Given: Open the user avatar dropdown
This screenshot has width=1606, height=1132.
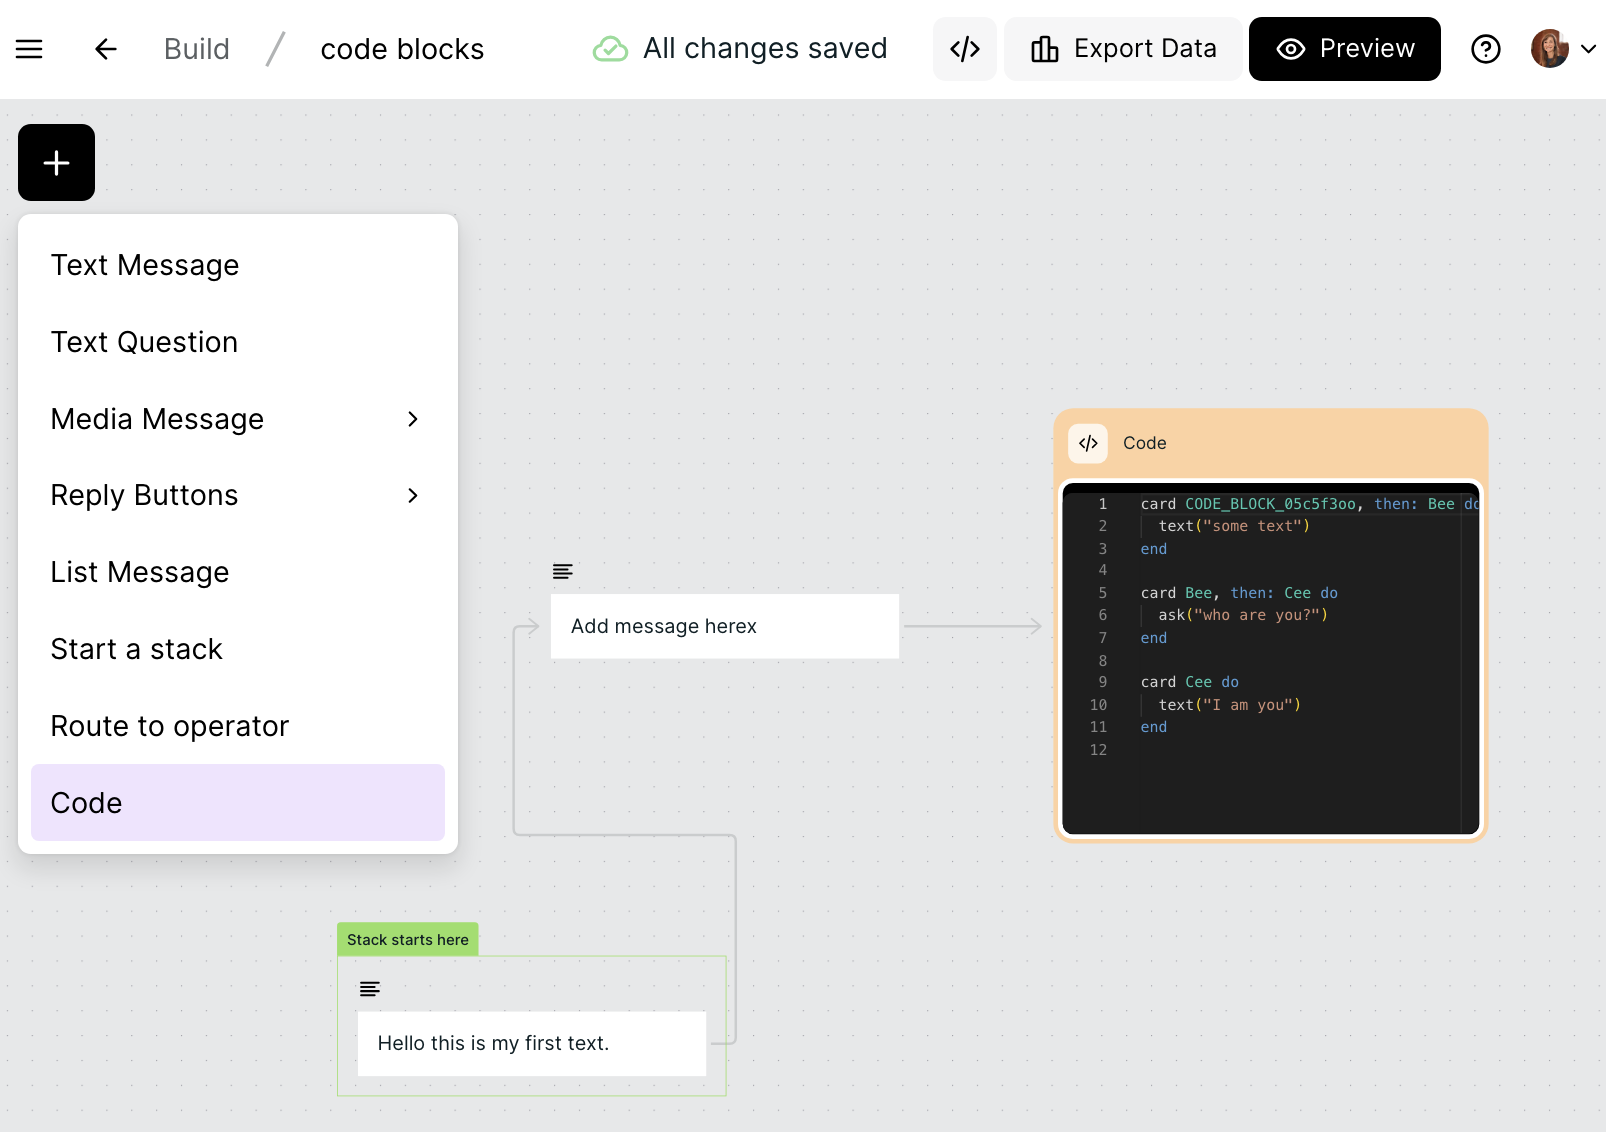Looking at the screenshot, I should [1563, 49].
